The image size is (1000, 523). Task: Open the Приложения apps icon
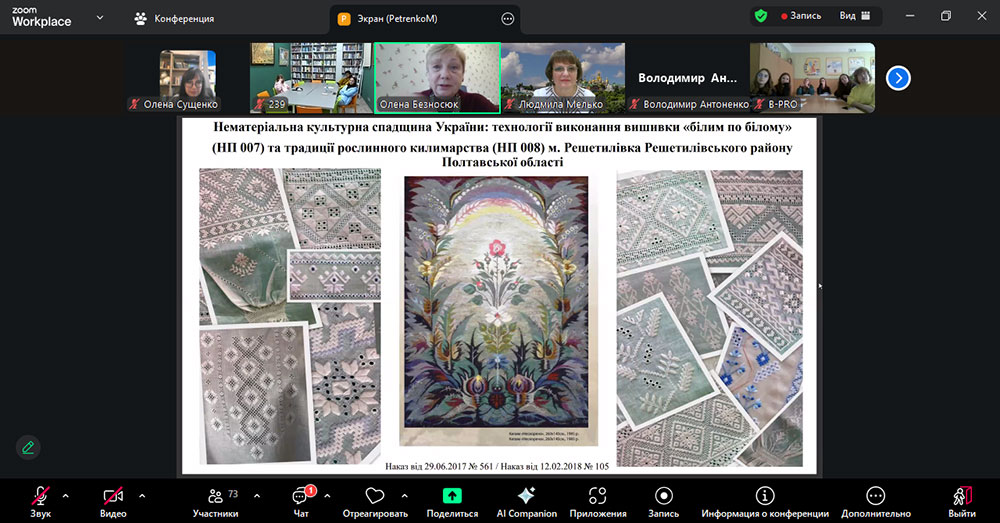coord(598,496)
